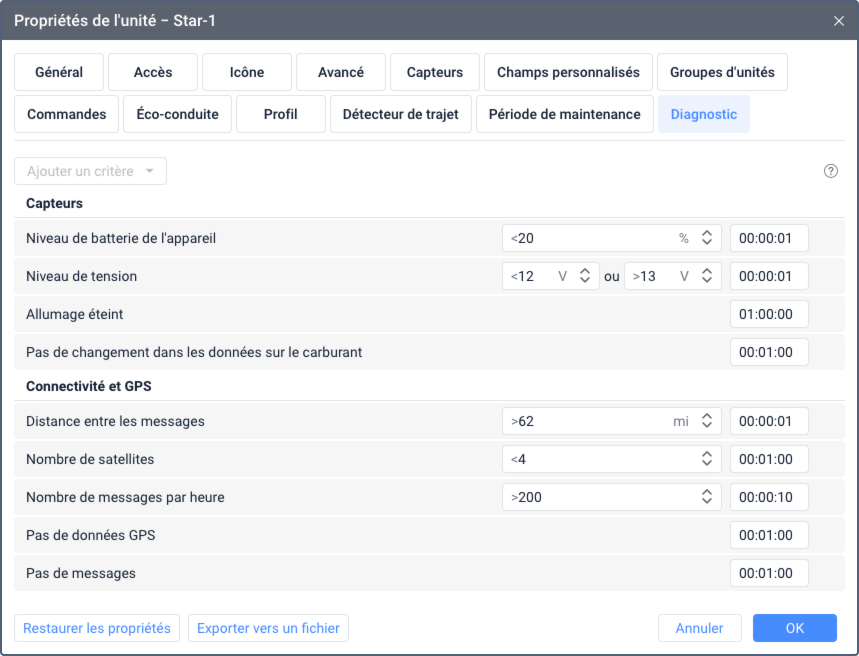Click the battery level value field
This screenshot has height=656, width=859.
click(590, 238)
